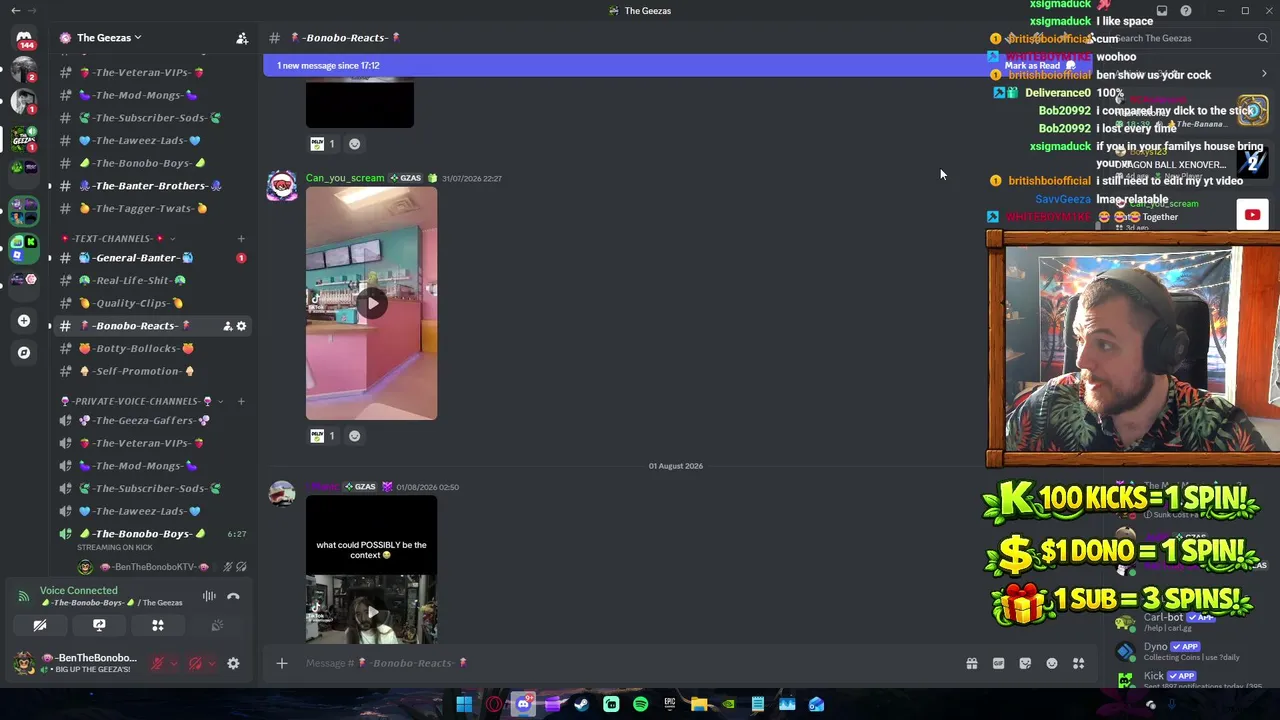Toggle the existing reaction under top black video

[323, 144]
